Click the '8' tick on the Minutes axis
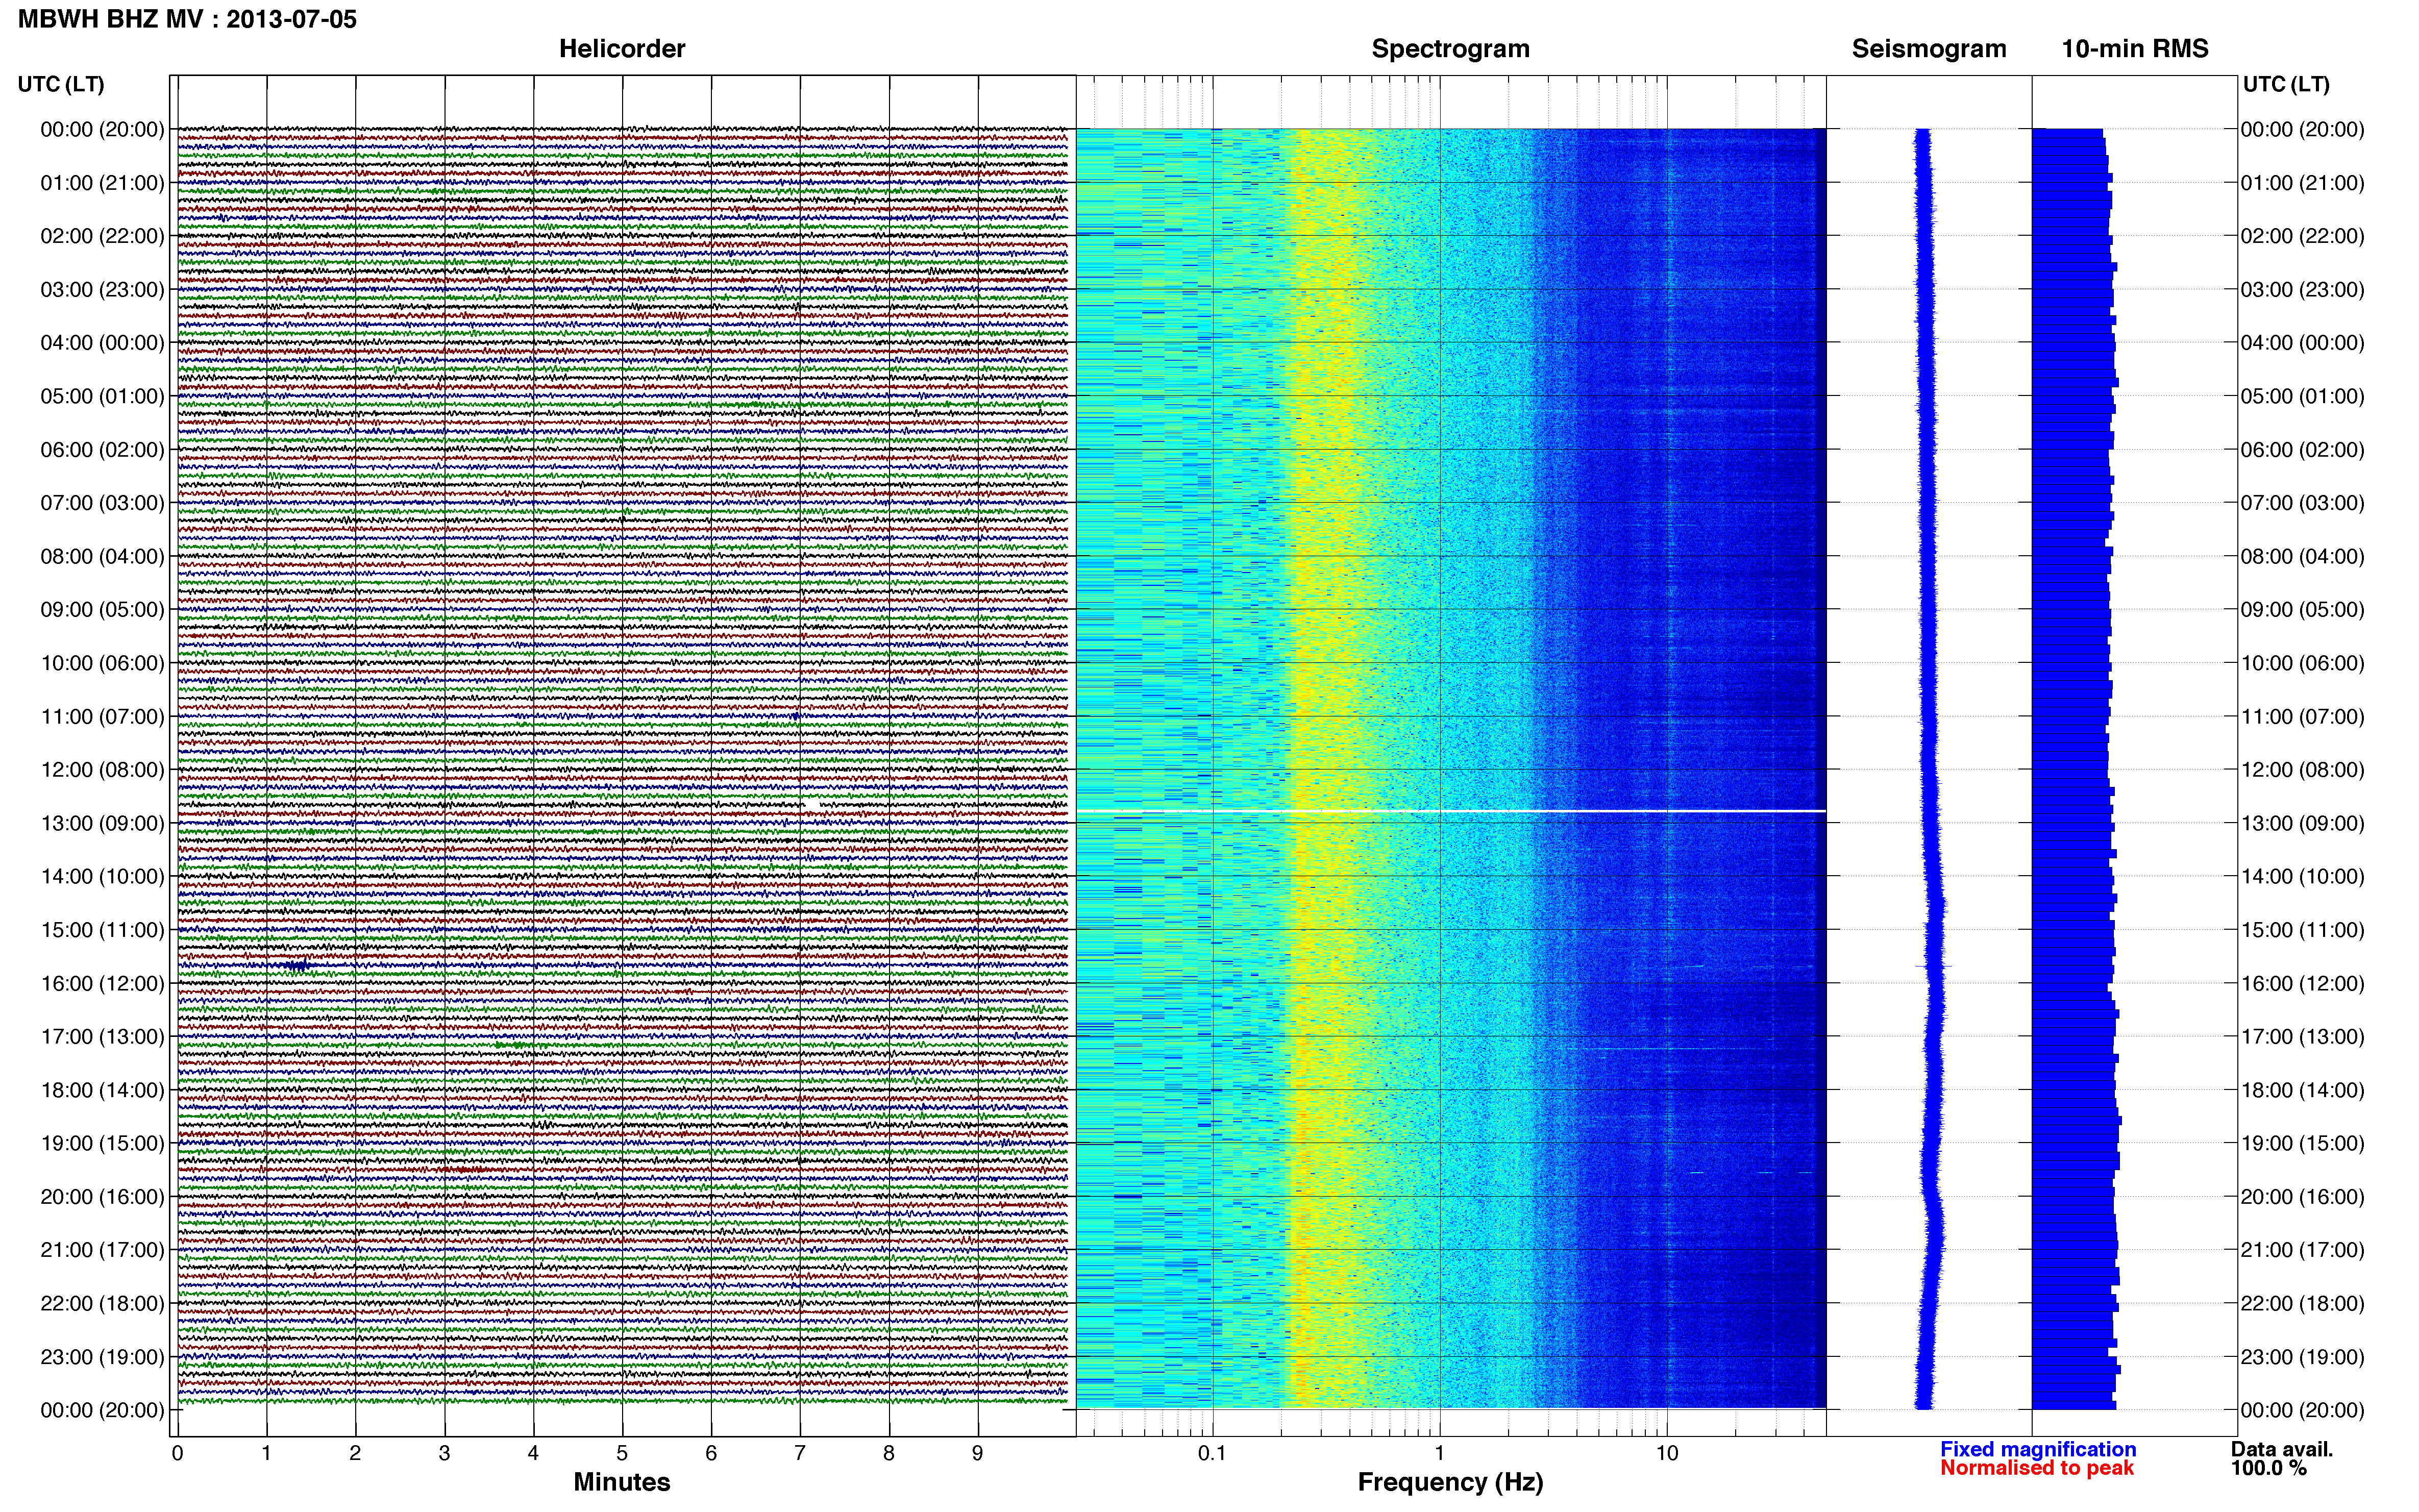This screenshot has width=2419, height=1512. click(x=889, y=1453)
